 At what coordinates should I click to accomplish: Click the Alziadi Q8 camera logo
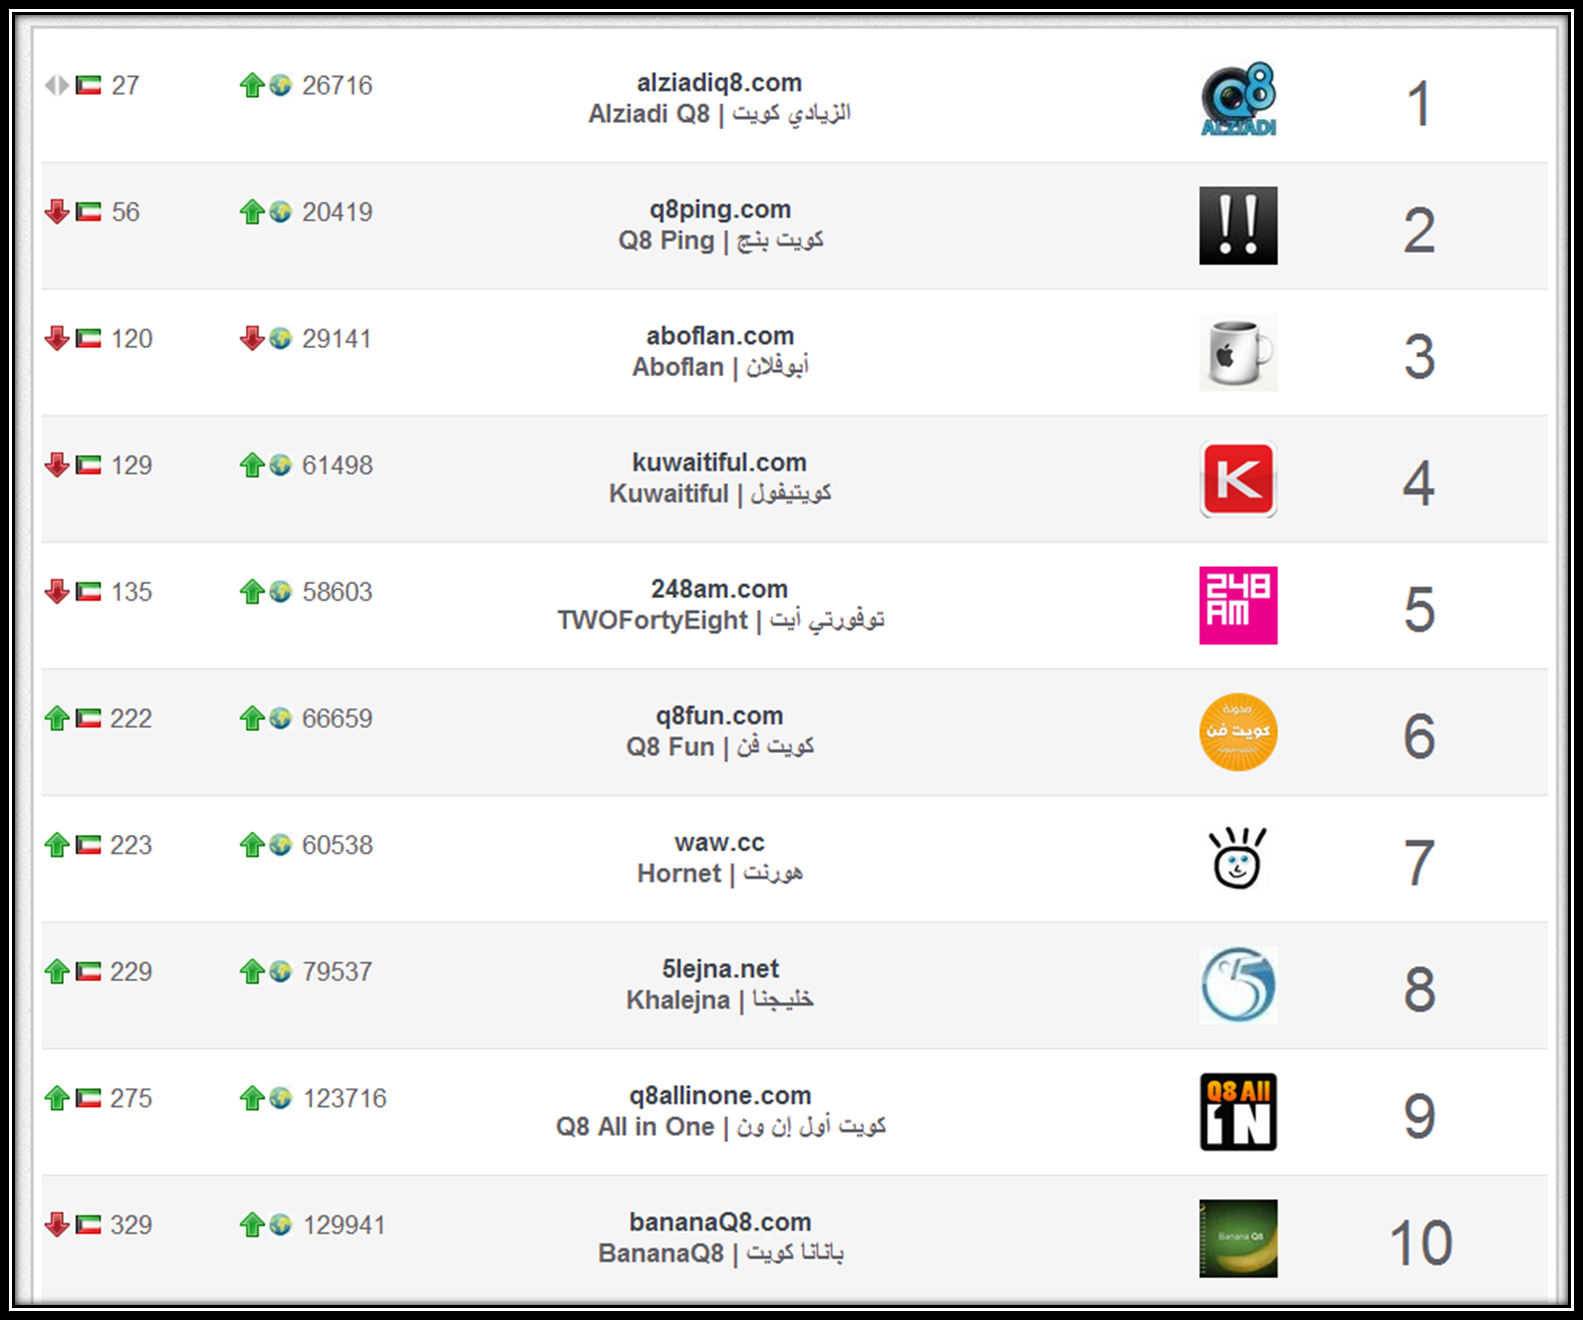(1238, 99)
